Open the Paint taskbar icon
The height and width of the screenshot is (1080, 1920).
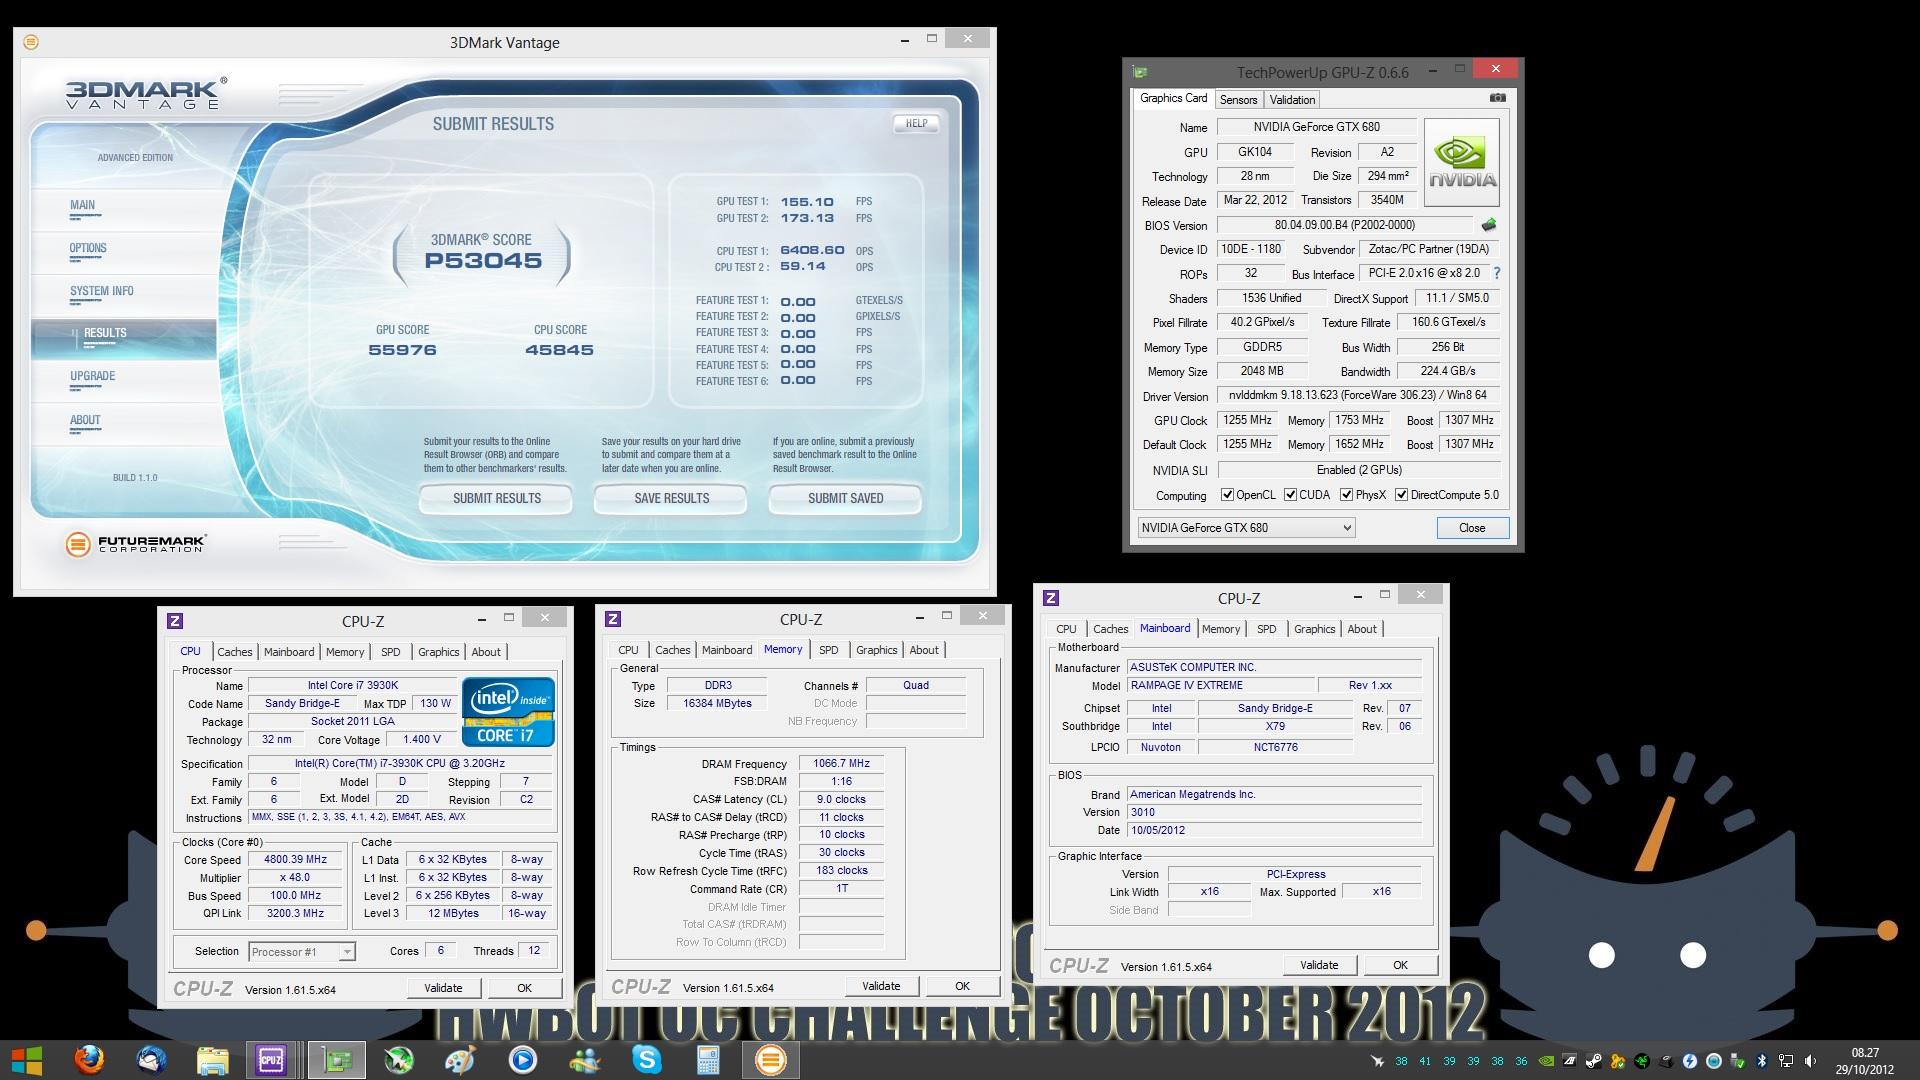point(461,1060)
